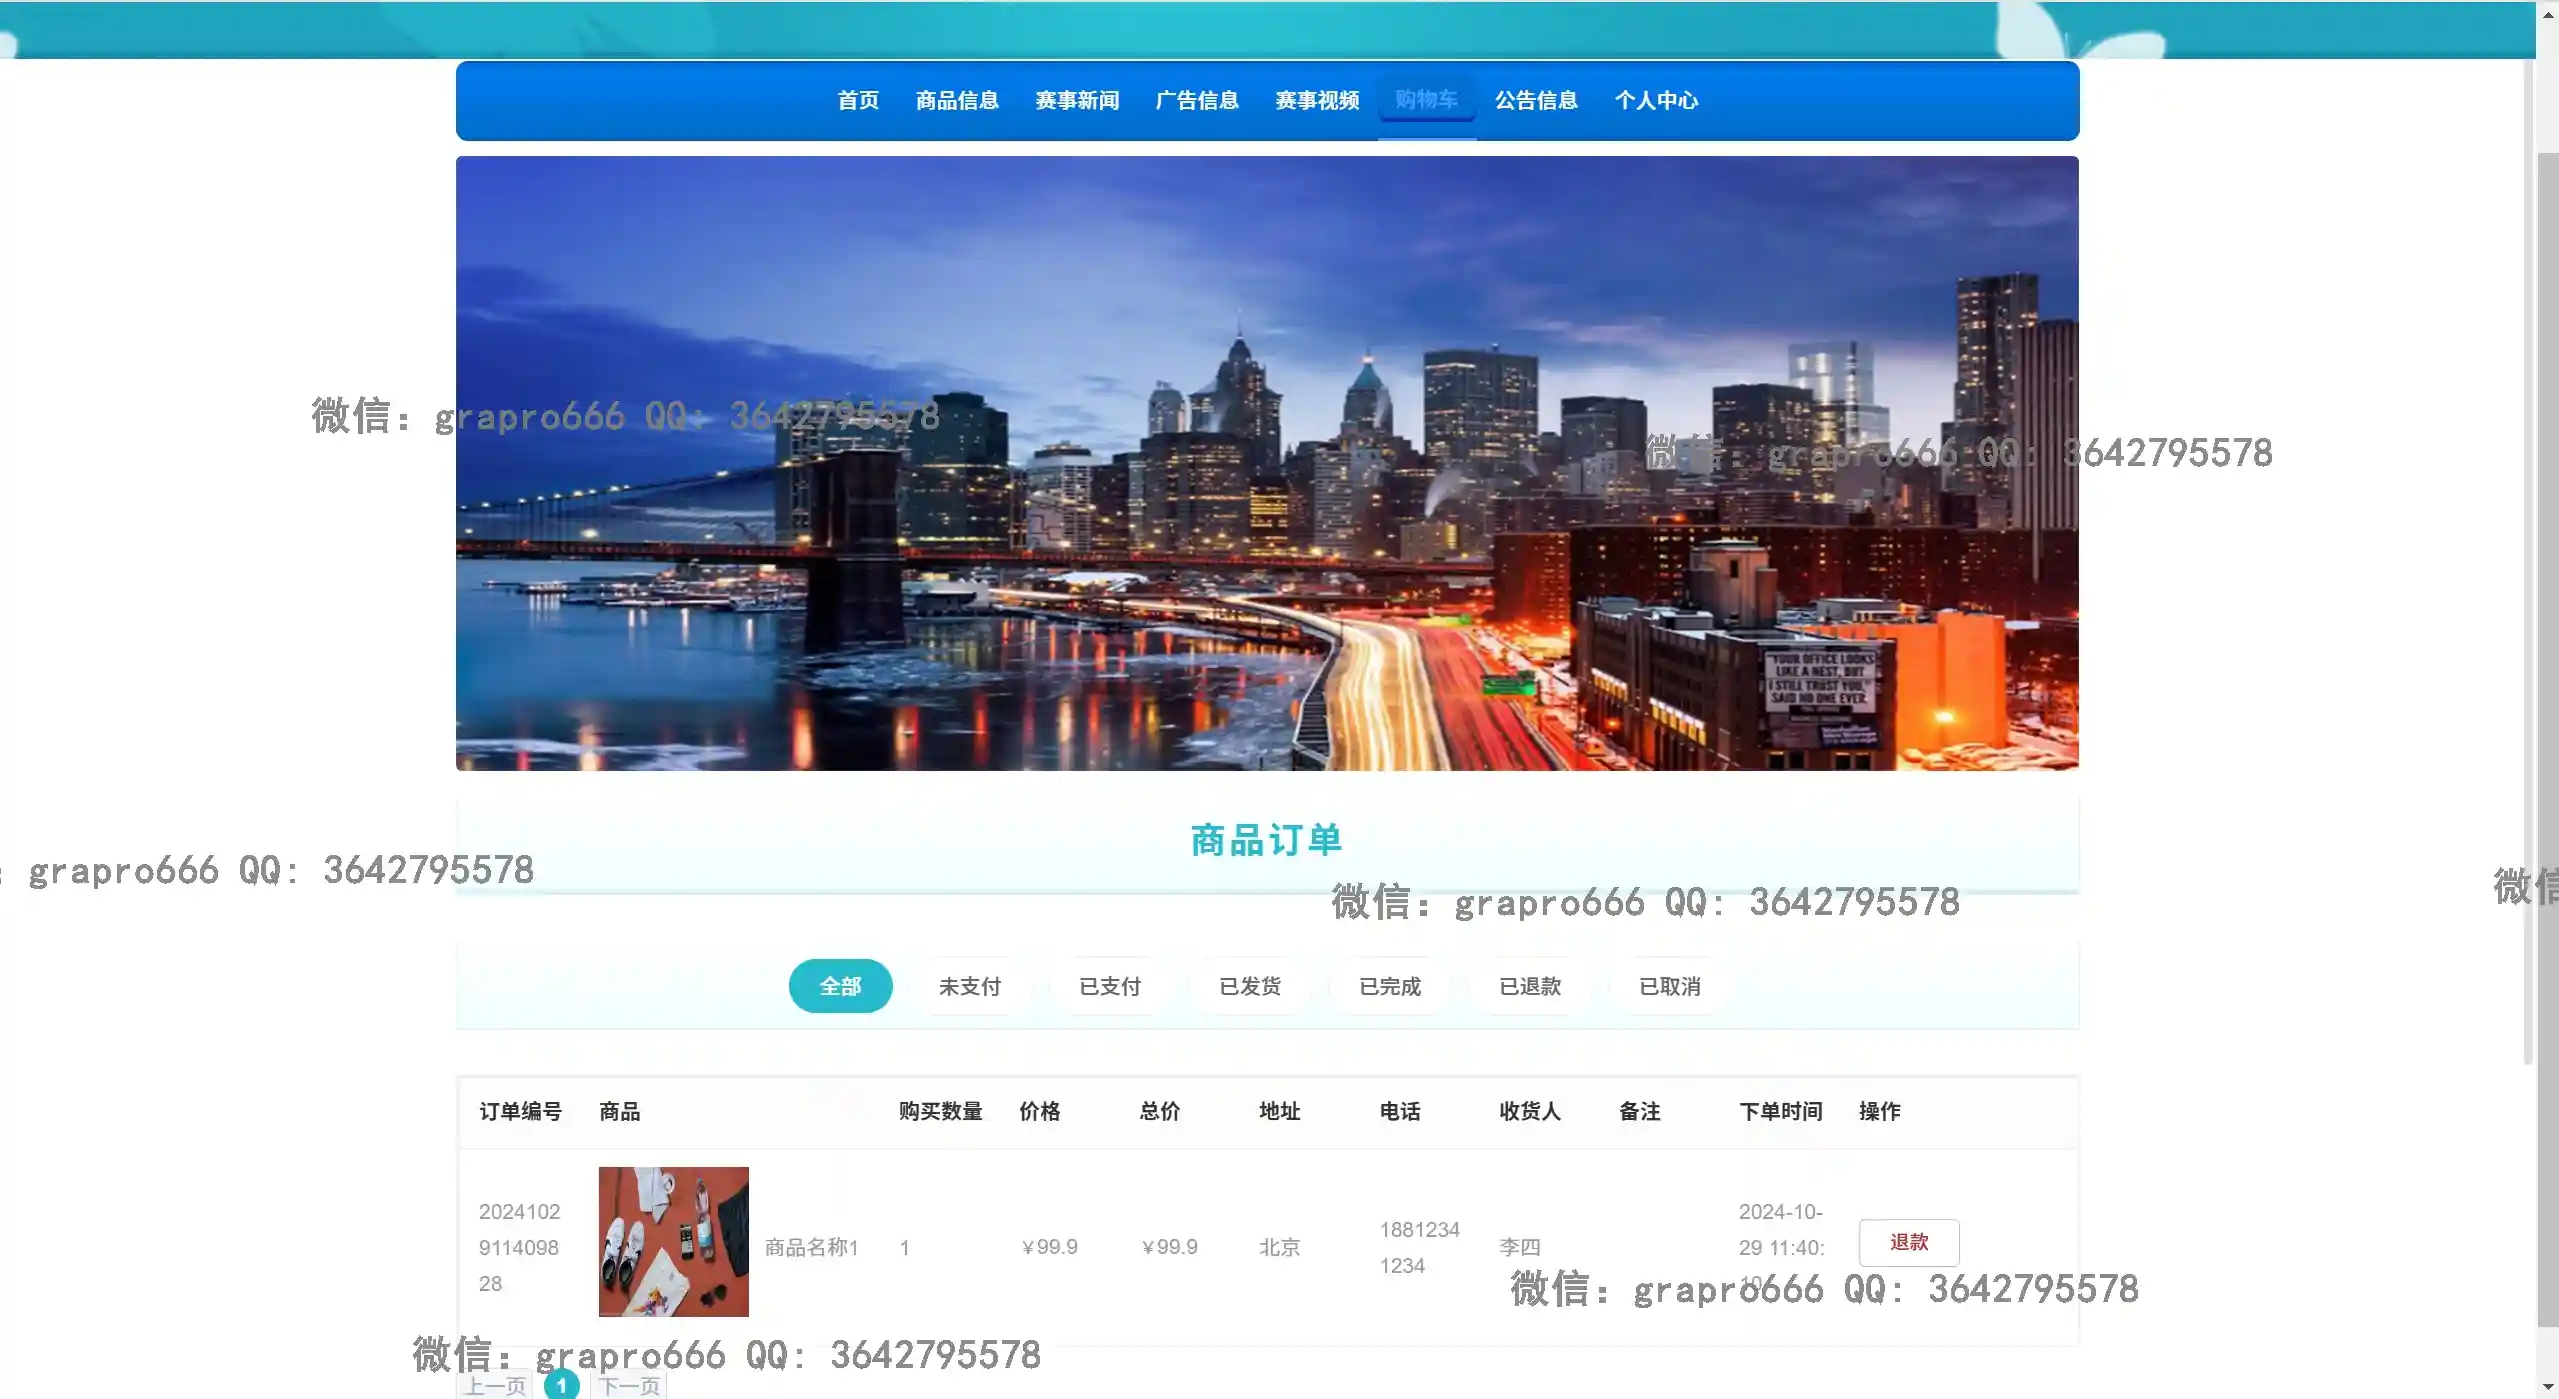2559x1399 pixels.
Task: Click the 下一页 next page button
Action: tap(629, 1386)
